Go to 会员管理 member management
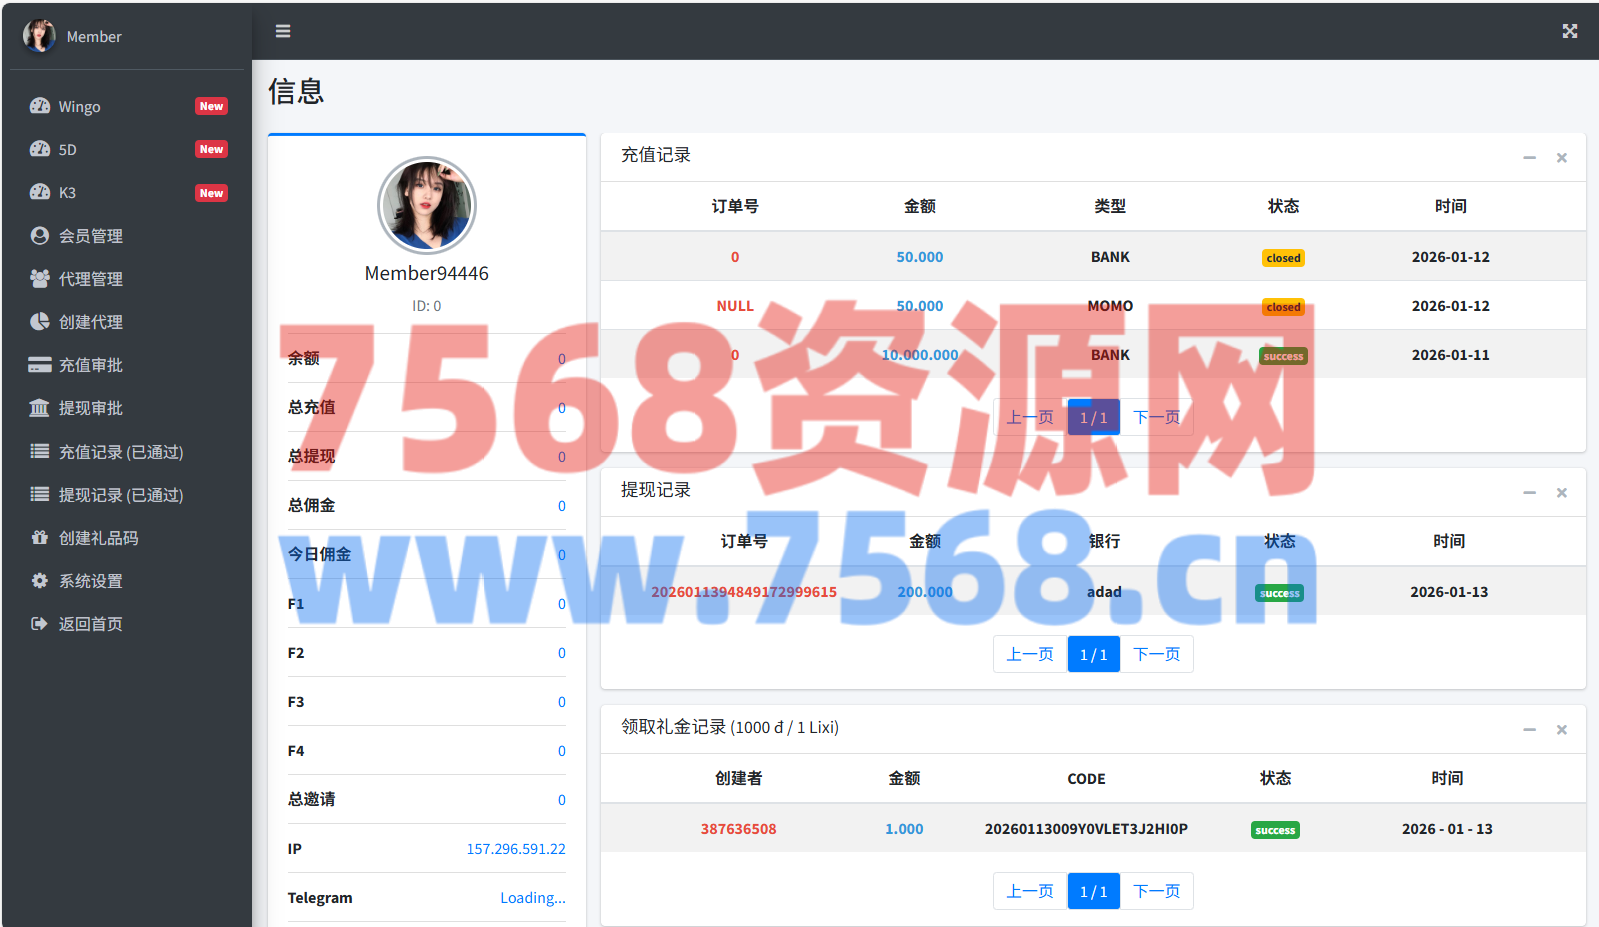Screen dimensions: 1599x927 point(91,236)
